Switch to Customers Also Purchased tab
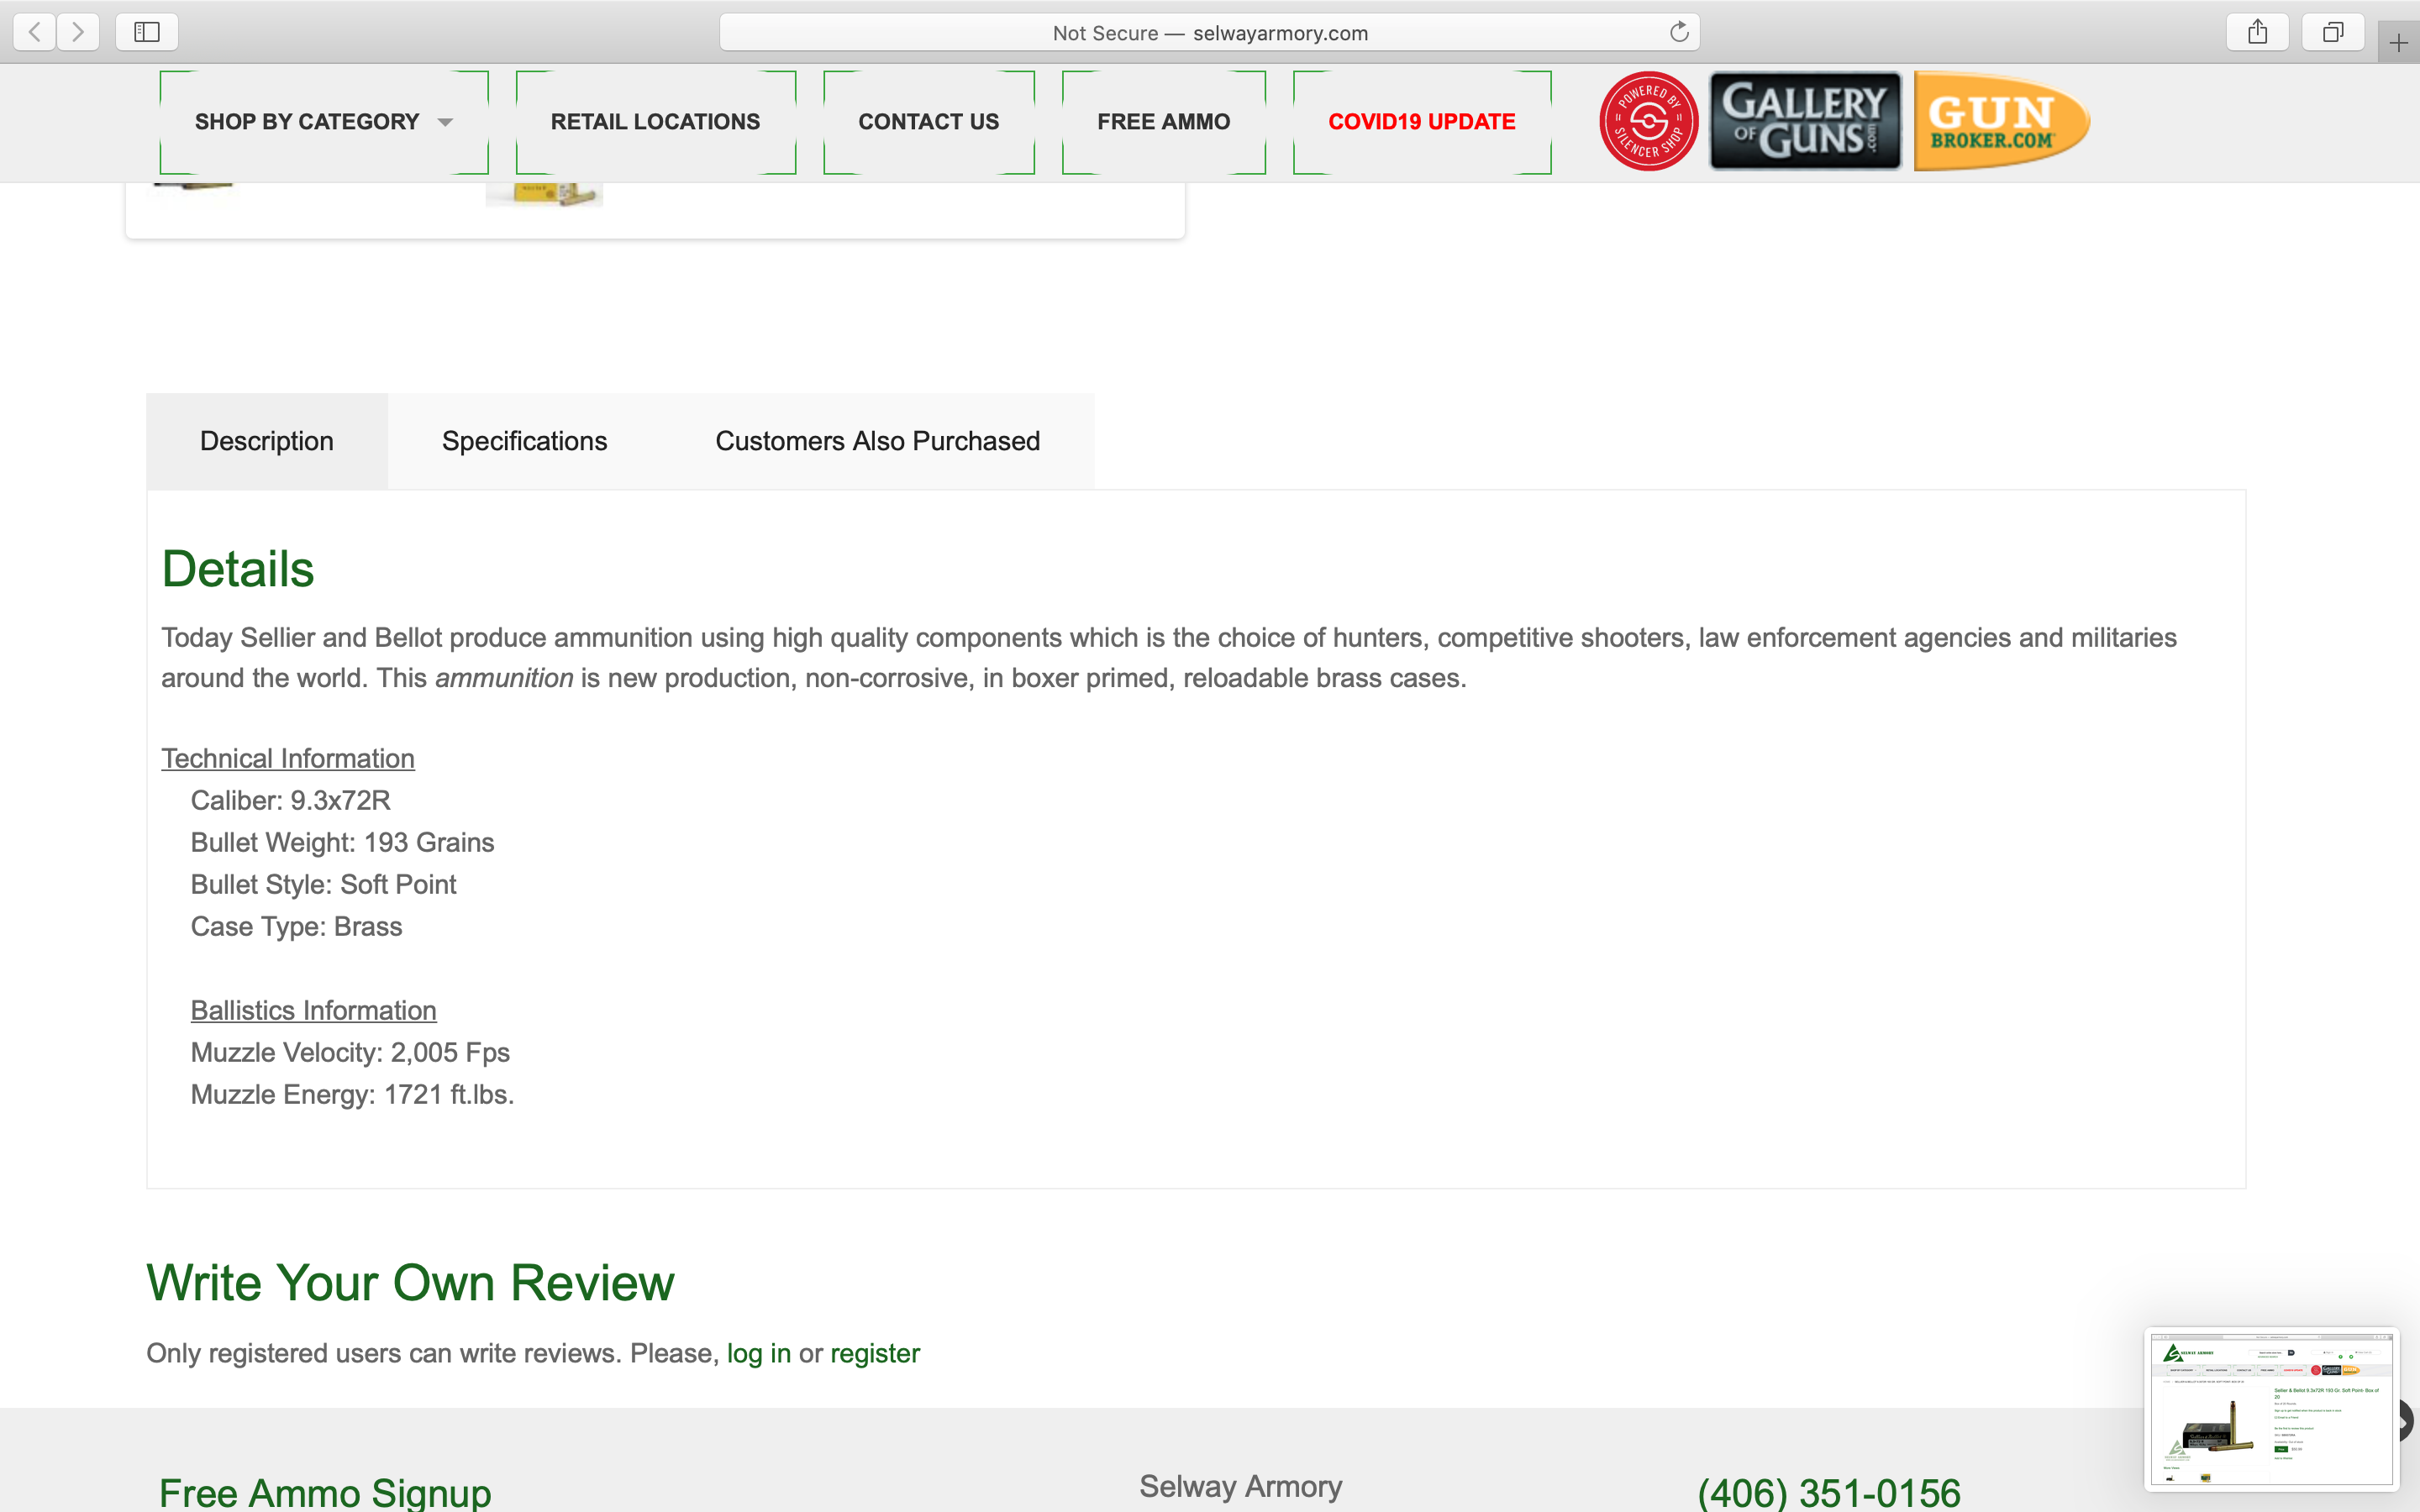 [877, 441]
